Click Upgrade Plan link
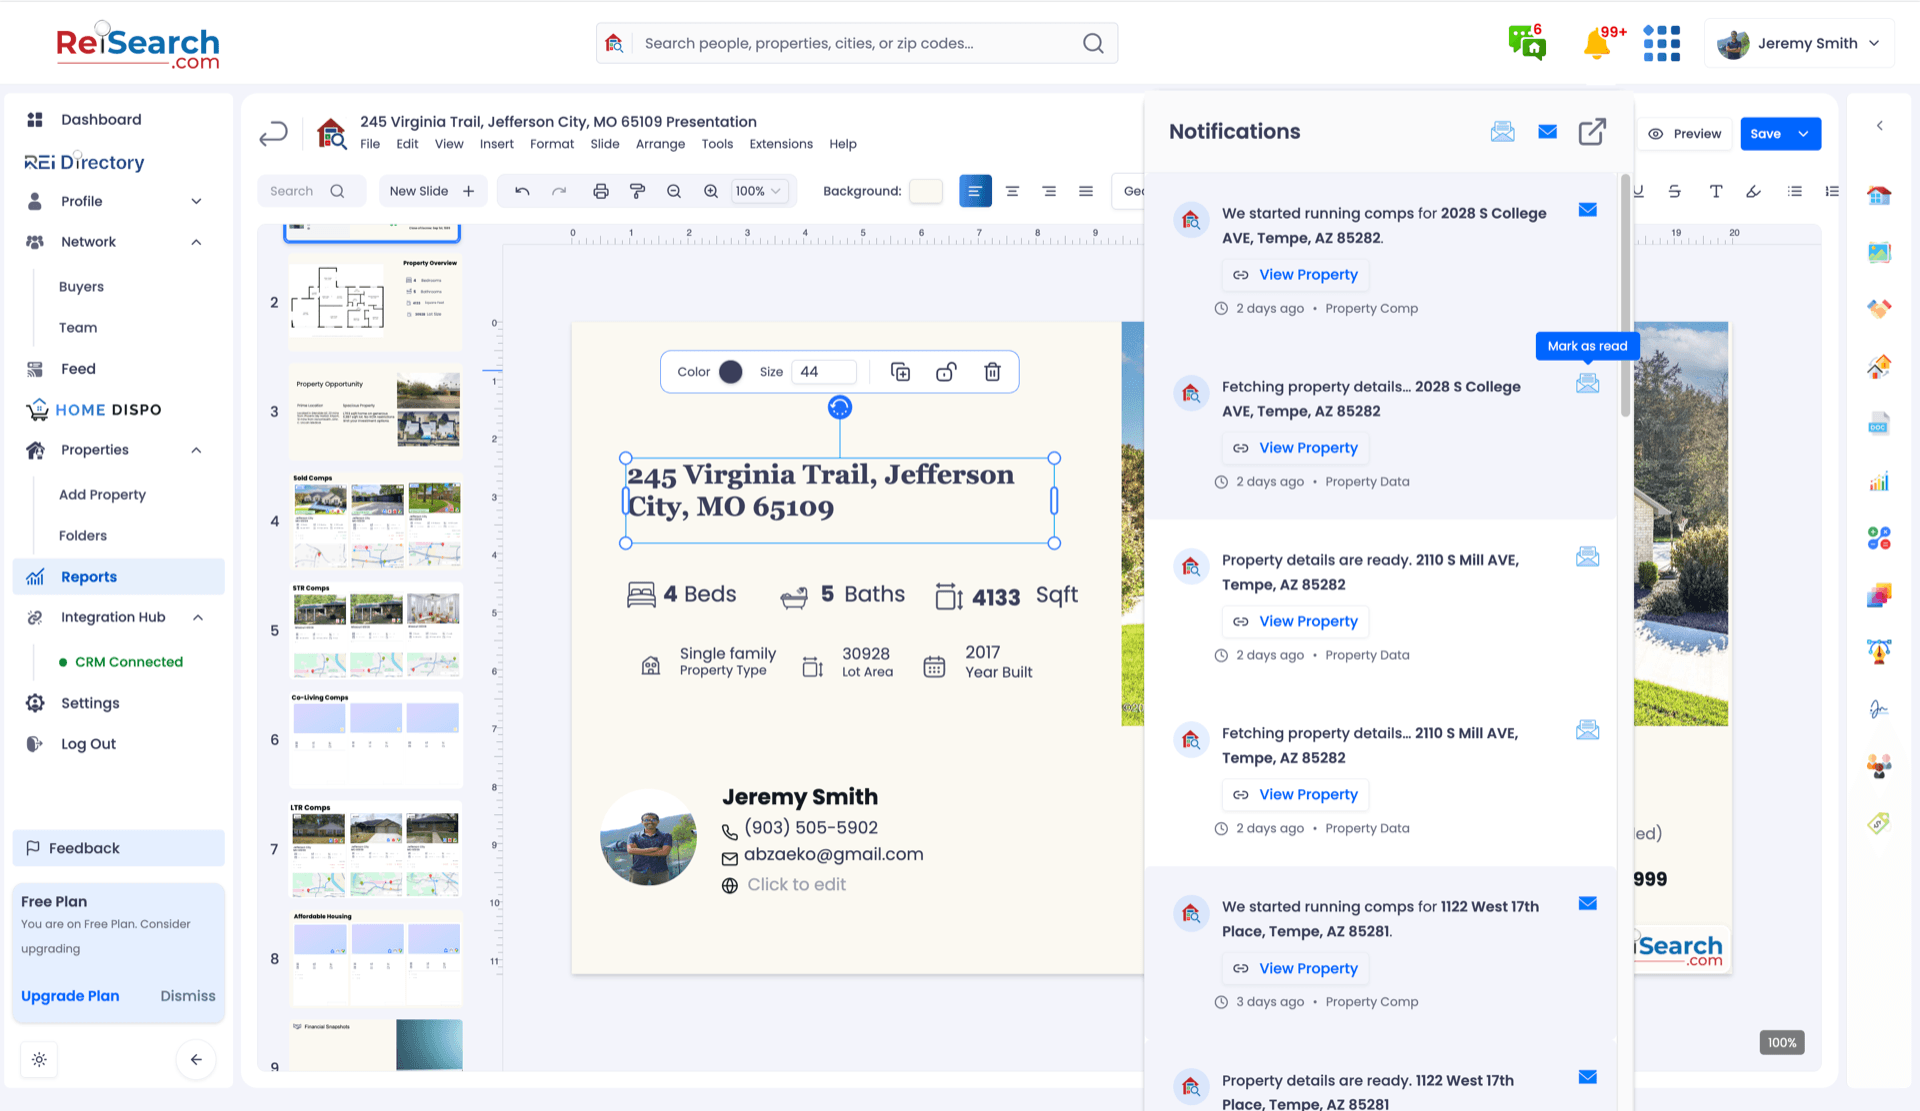Screen dimensions: 1920x1111 (70, 996)
